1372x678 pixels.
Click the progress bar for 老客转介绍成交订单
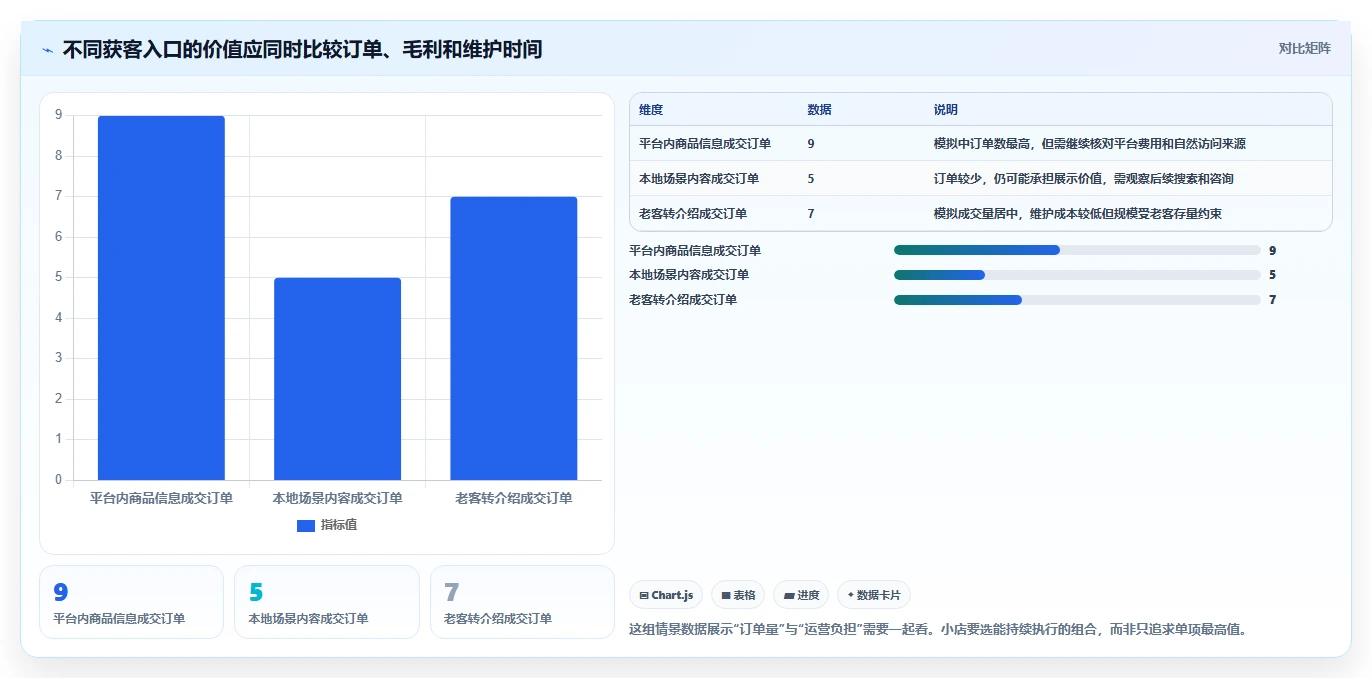[1077, 300]
